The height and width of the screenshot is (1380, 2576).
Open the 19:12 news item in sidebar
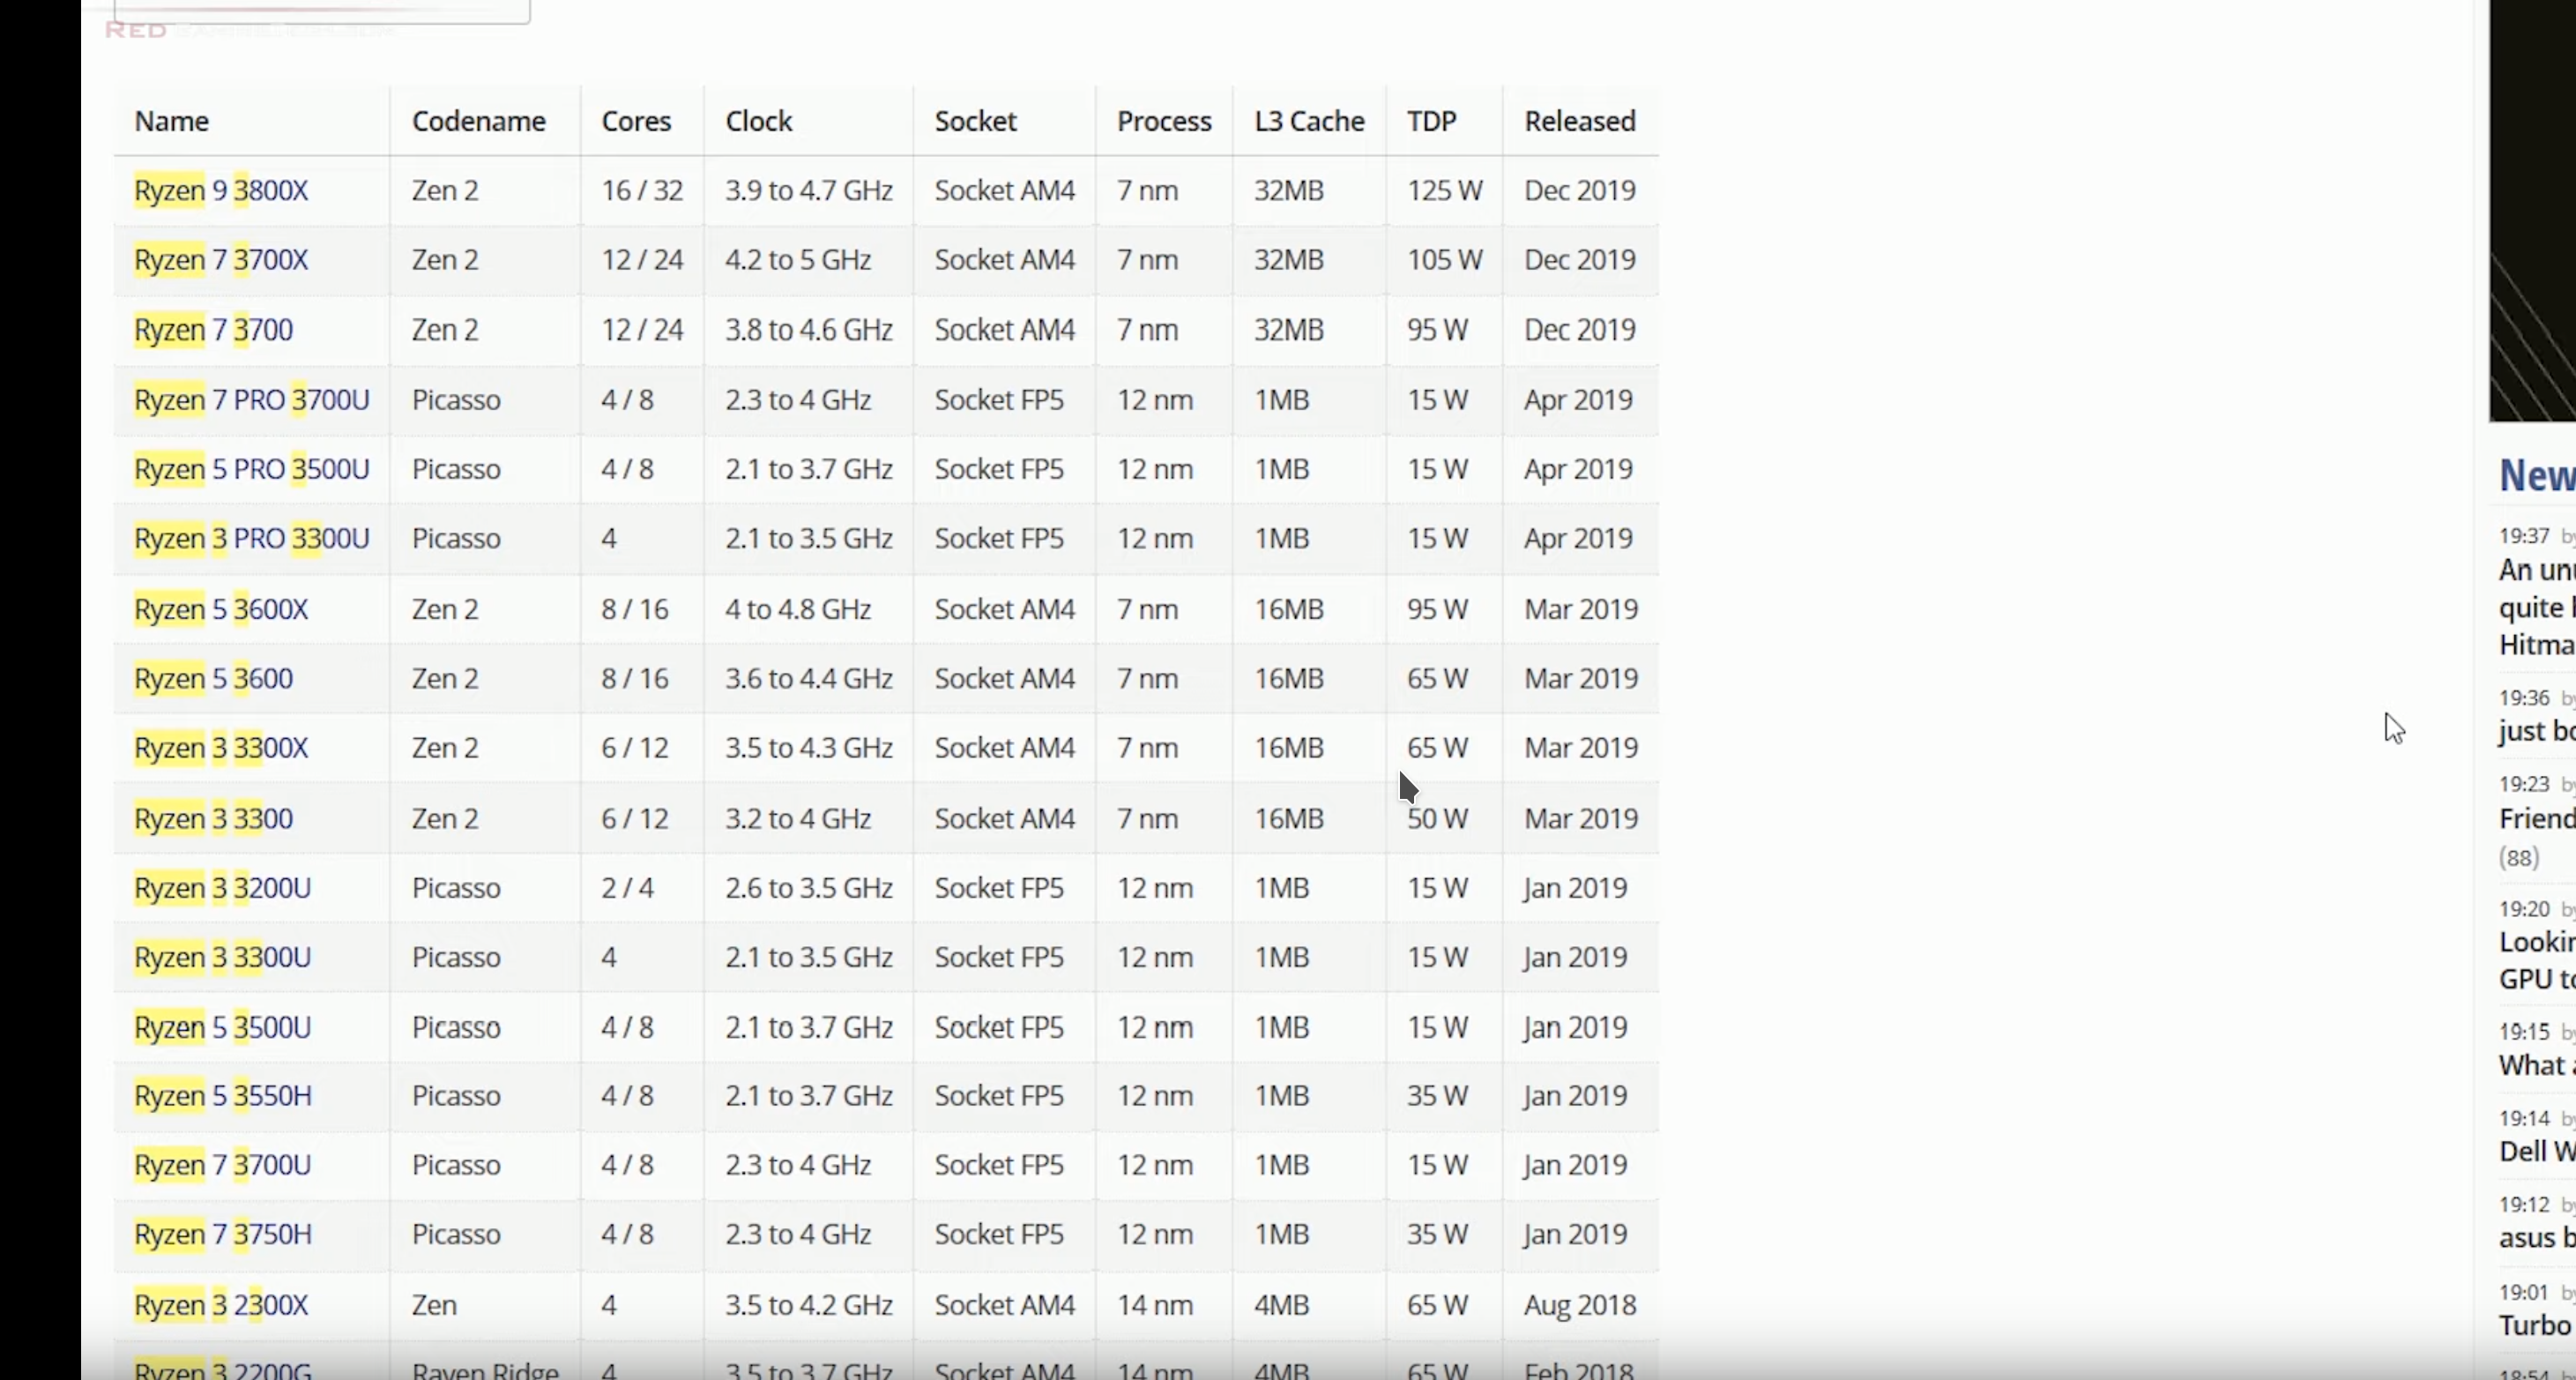[2537, 1238]
